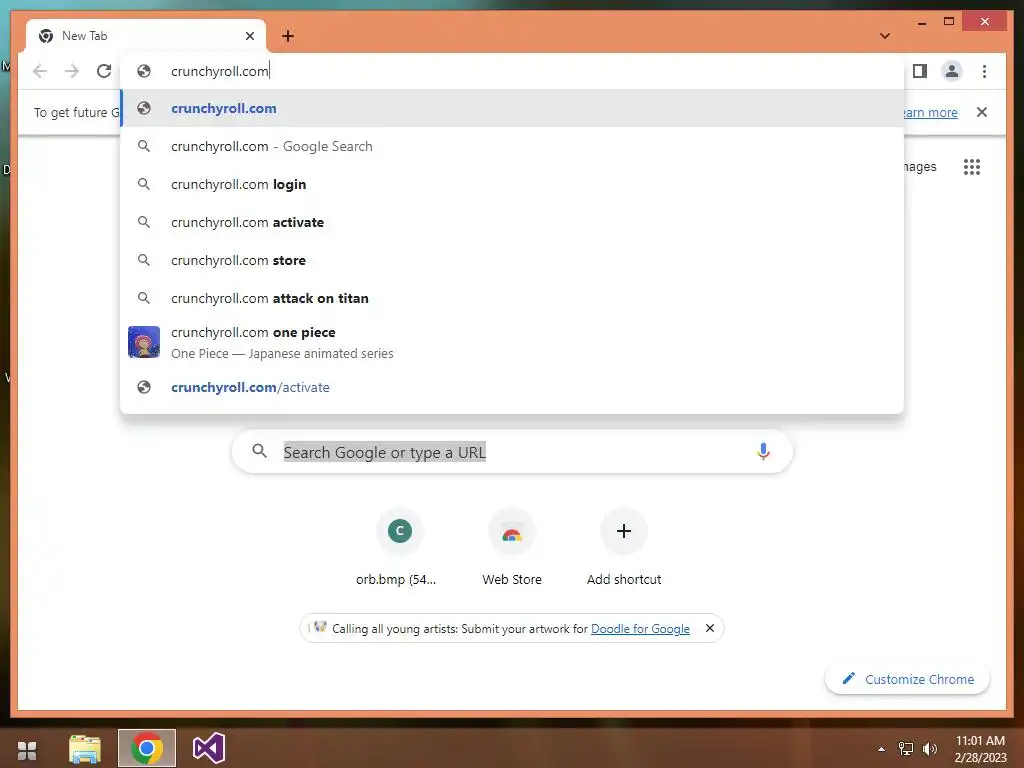Select the 'crunchyroll.com login' suggestion

pyautogui.click(x=512, y=184)
